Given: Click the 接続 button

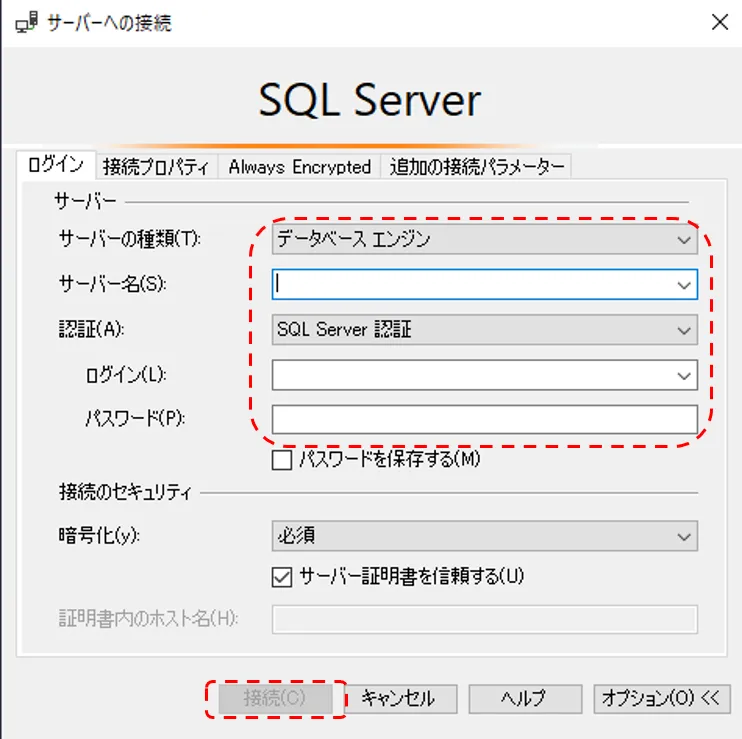Looking at the screenshot, I should (x=275, y=698).
